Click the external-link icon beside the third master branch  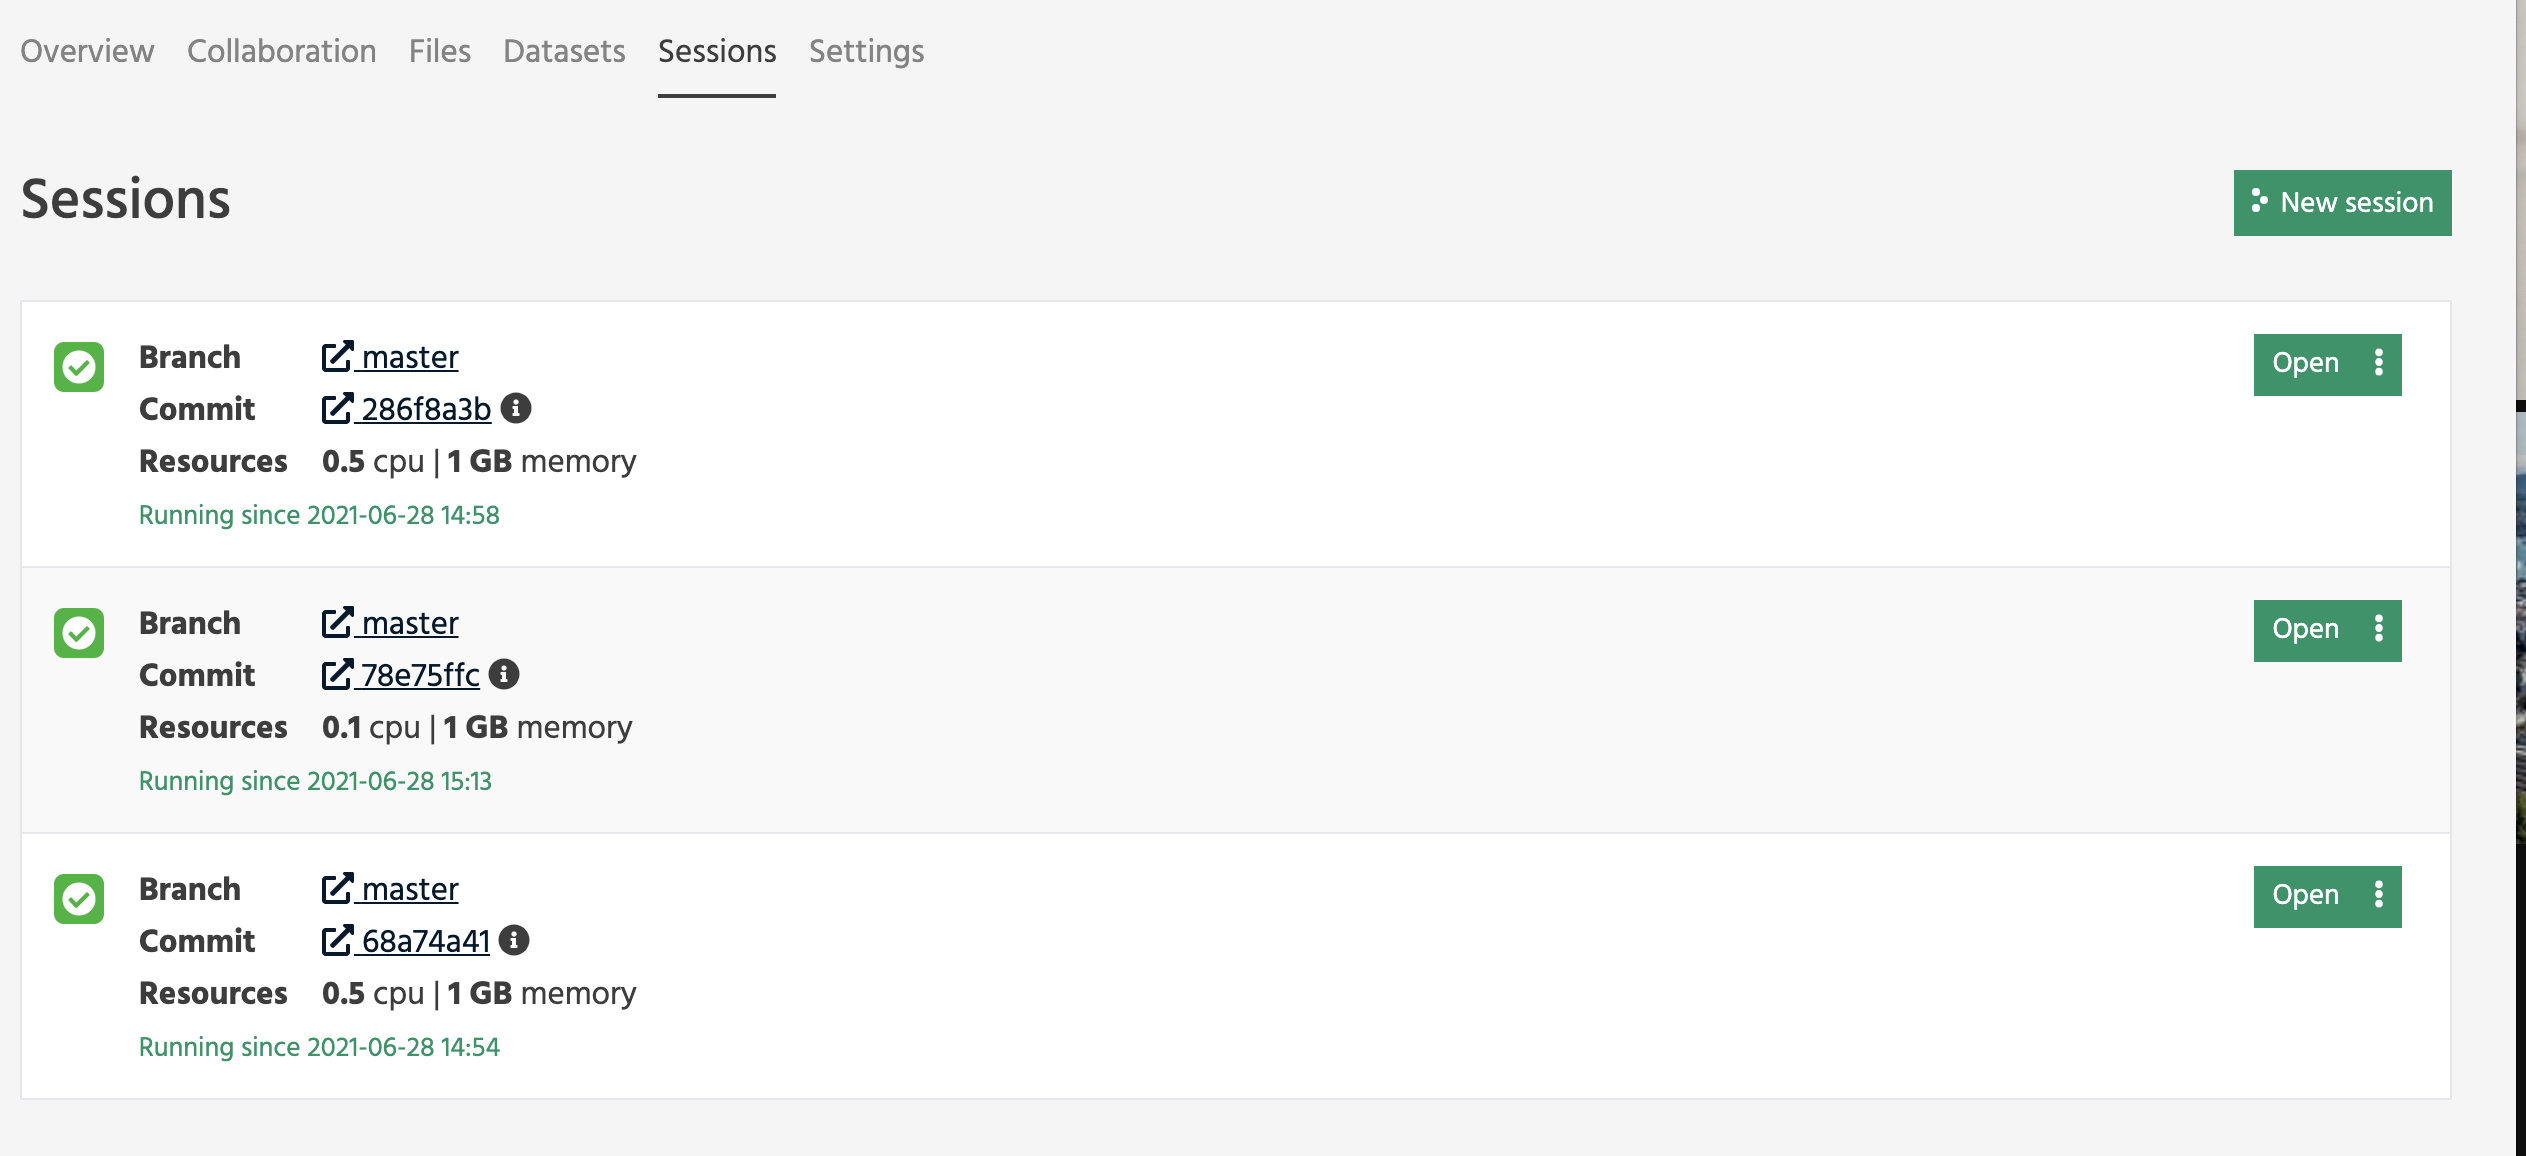pos(339,887)
